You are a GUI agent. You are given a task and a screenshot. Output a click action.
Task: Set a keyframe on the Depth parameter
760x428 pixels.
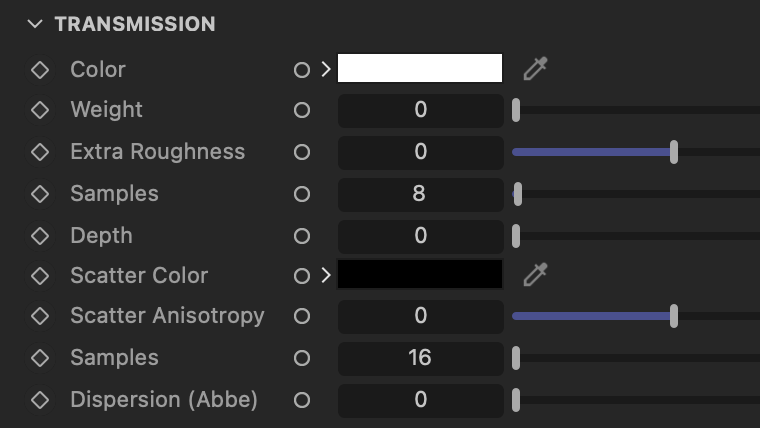coord(40,236)
